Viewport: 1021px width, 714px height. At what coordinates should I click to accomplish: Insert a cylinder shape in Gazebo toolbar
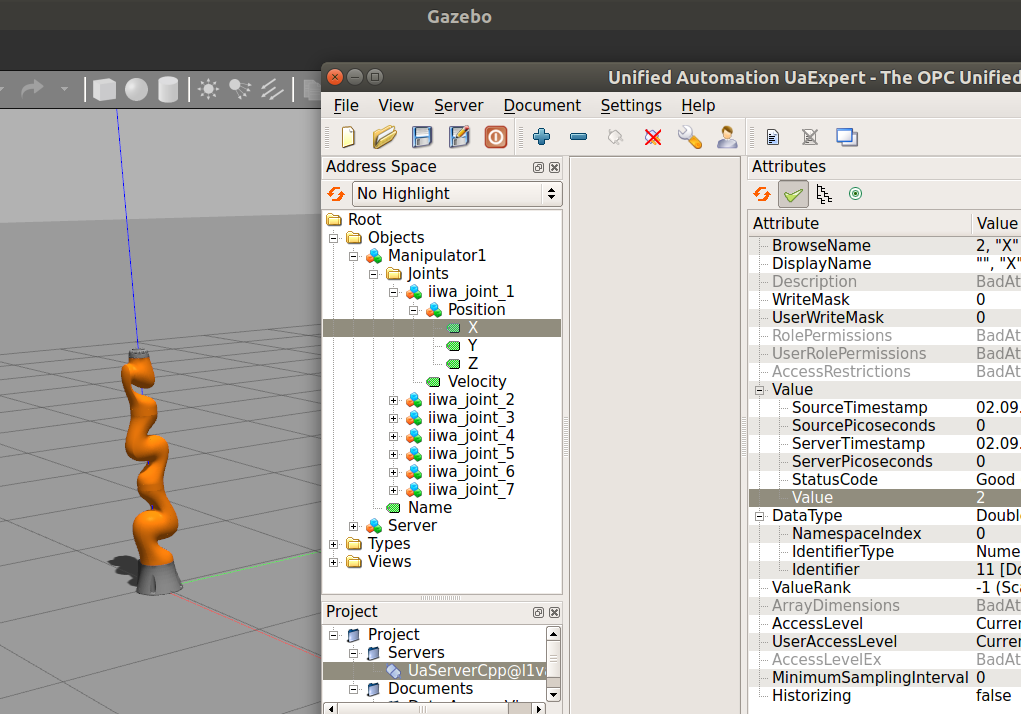[168, 89]
